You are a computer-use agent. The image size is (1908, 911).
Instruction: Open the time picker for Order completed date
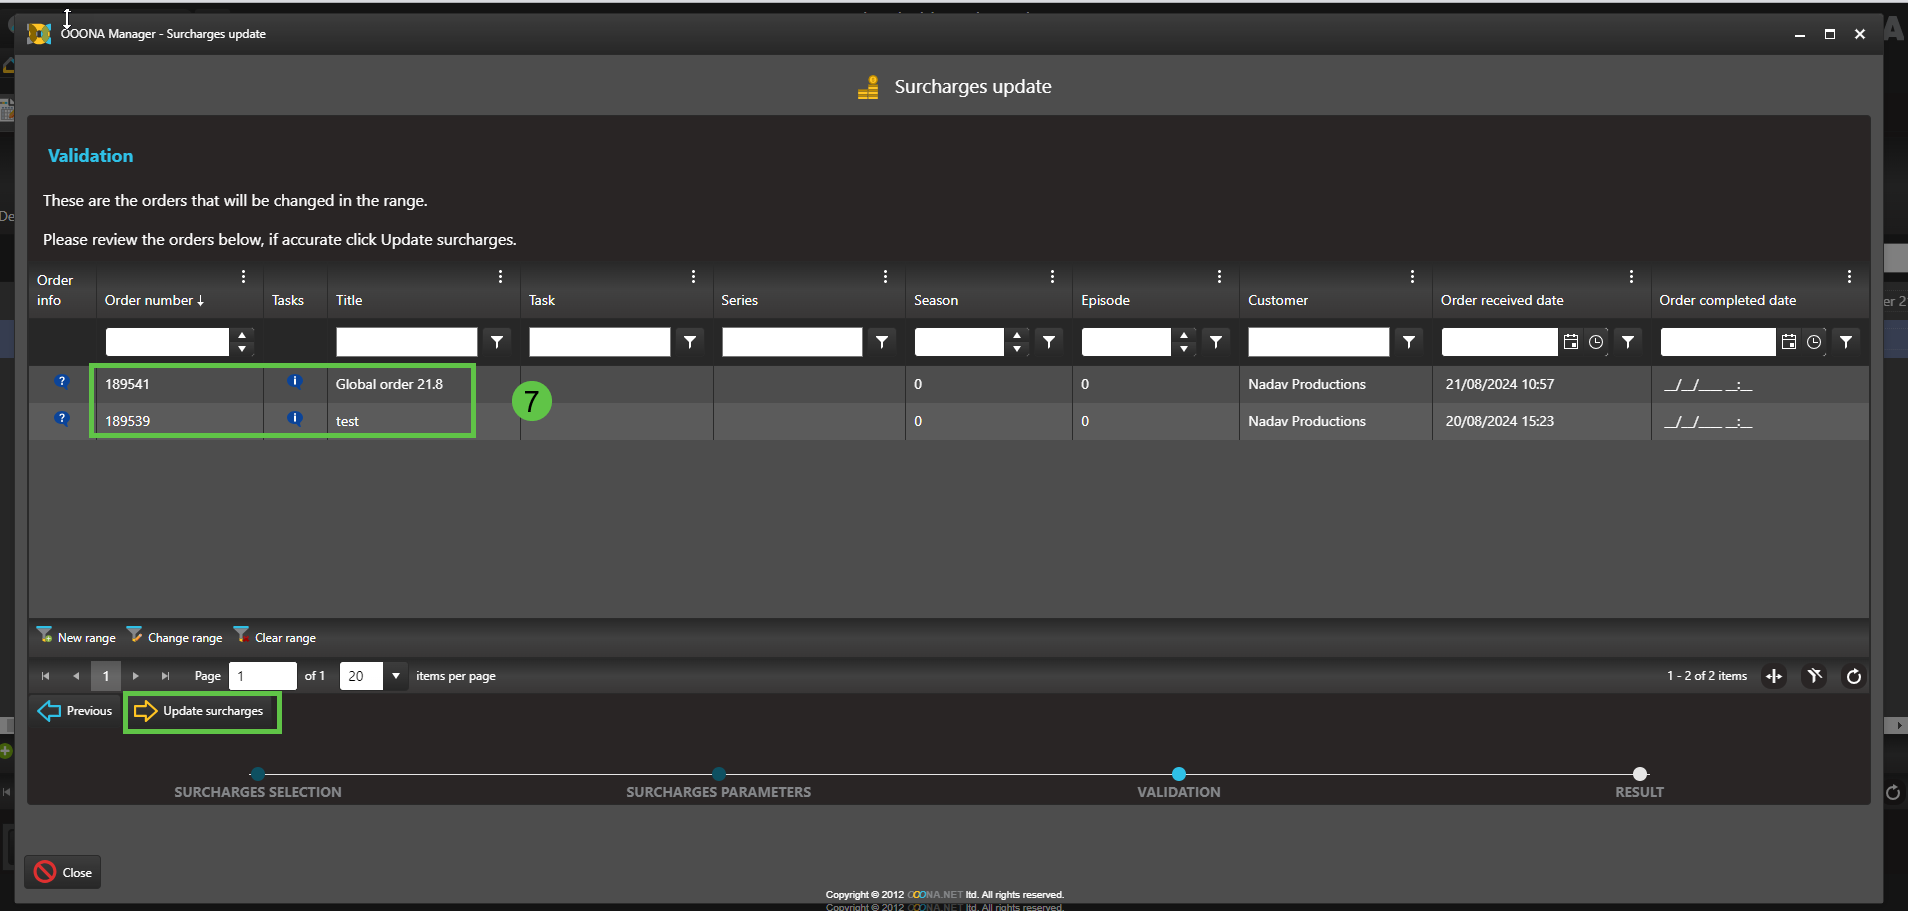click(1814, 342)
